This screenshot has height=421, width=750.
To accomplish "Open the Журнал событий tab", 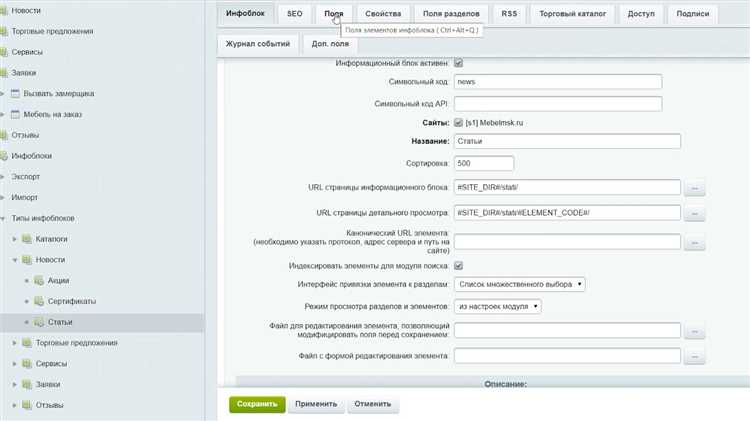I will (258, 44).
